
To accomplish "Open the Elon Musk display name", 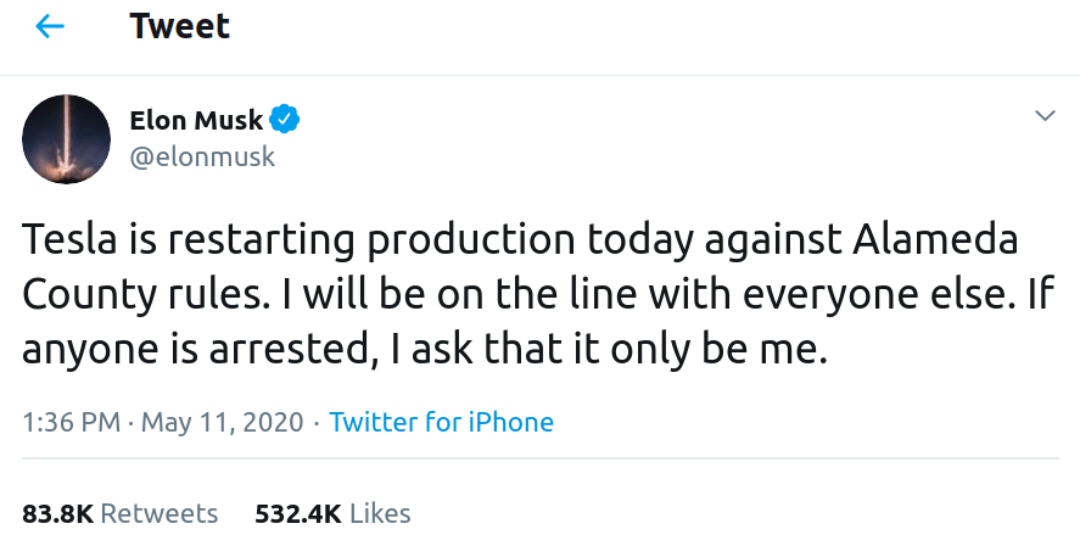I will (x=196, y=120).
